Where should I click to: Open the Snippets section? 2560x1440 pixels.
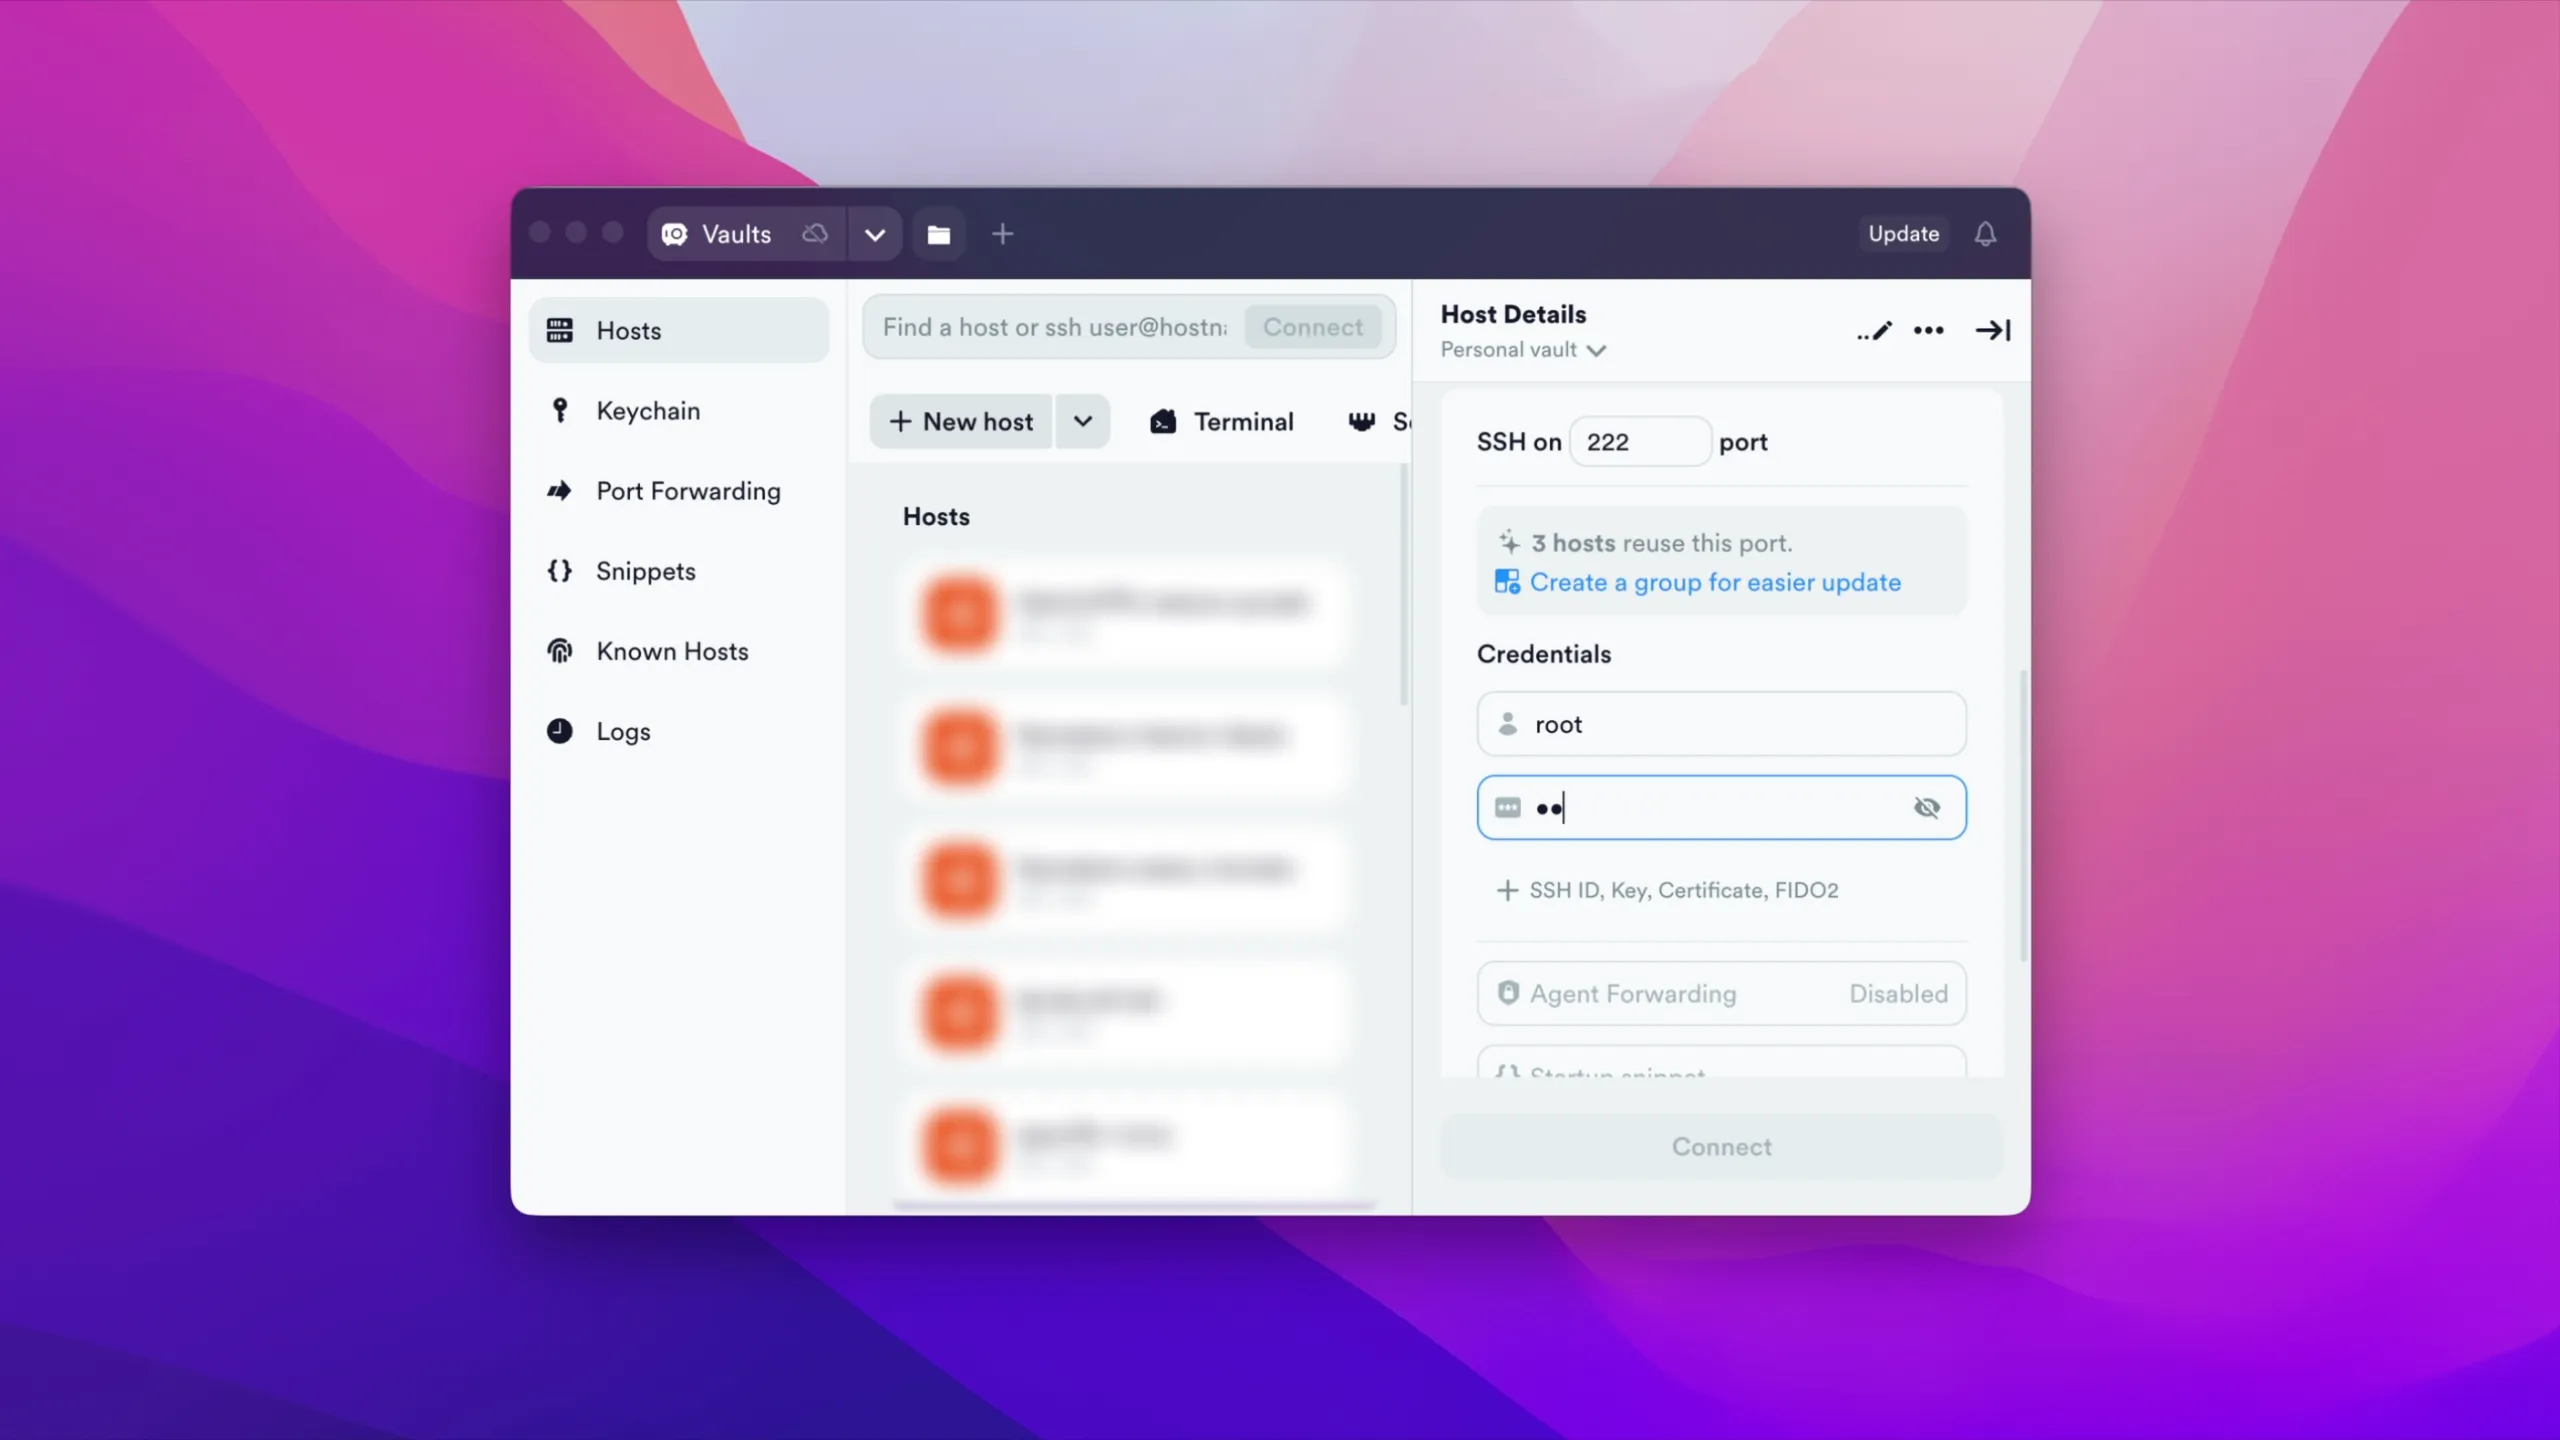[x=679, y=570]
